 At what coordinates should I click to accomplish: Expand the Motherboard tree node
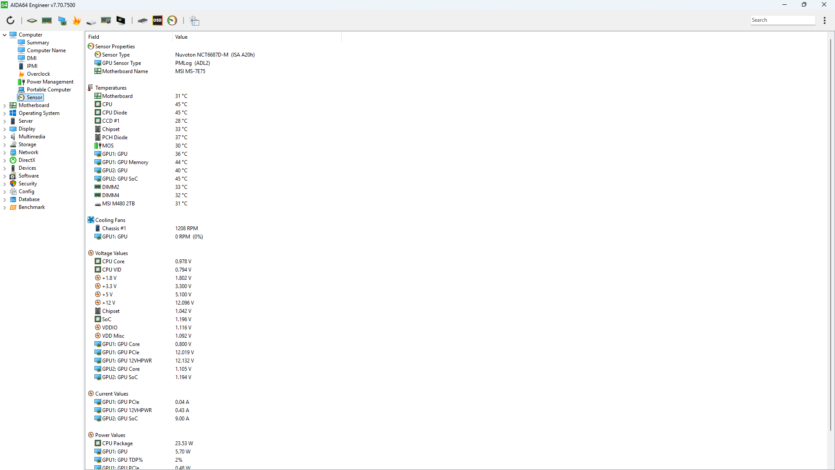point(5,105)
